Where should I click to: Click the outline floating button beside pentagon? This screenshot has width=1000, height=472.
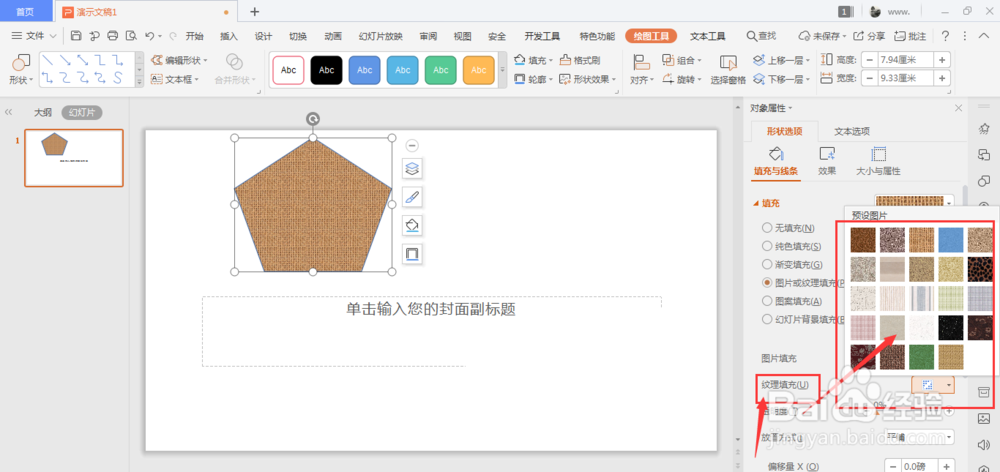(412, 254)
